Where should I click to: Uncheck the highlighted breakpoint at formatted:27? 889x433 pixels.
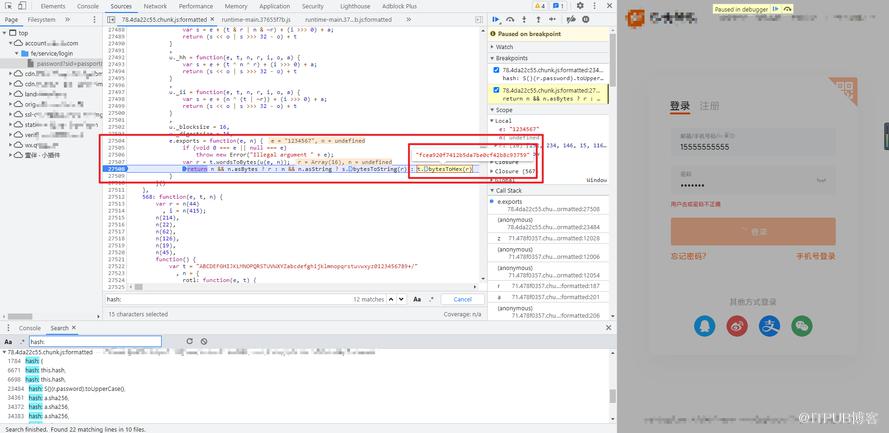(497, 90)
